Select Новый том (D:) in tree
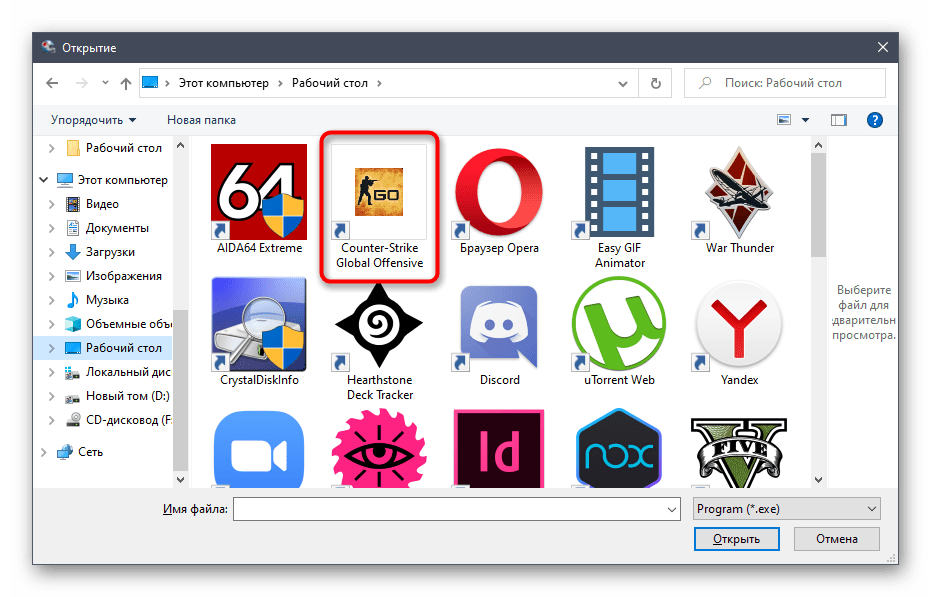Image resolution: width=931 pixels, height=597 pixels. [127, 396]
